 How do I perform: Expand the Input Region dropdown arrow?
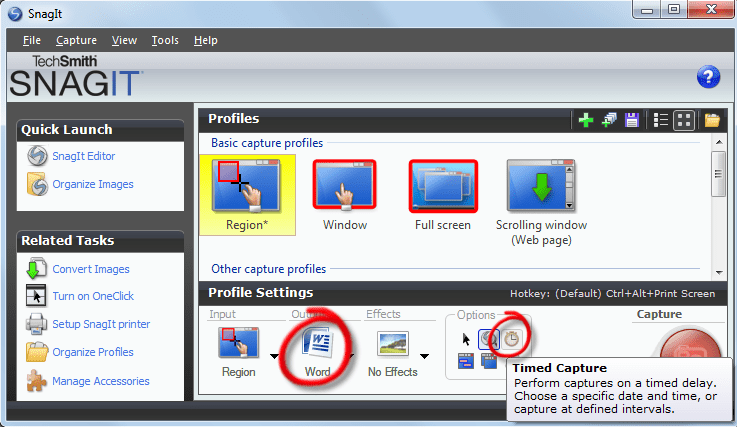[274, 356]
